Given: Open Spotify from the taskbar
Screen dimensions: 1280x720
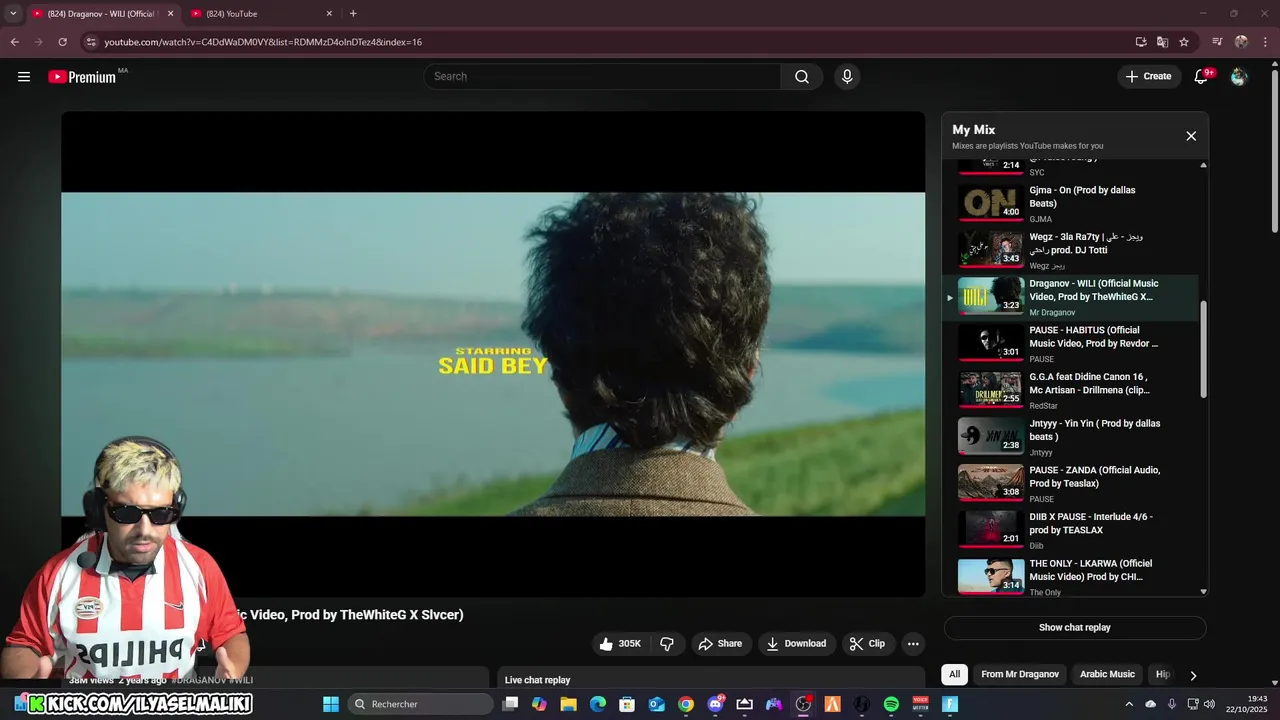Looking at the screenshot, I should pyautogui.click(x=891, y=704).
